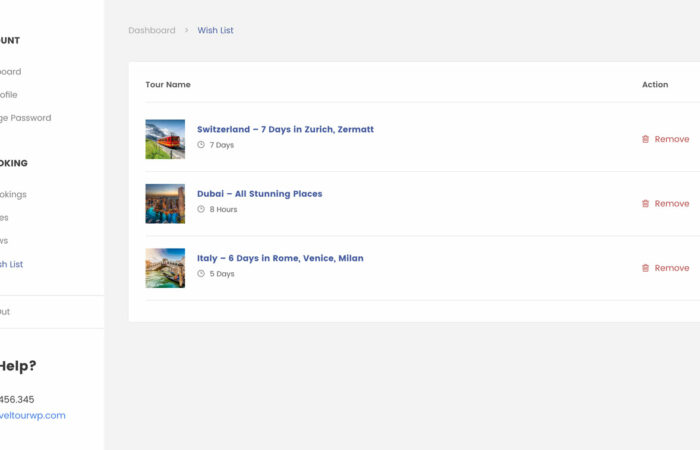Click the trash icon for the Switzerland tour
Image resolution: width=700 pixels, height=450 pixels.
click(645, 139)
